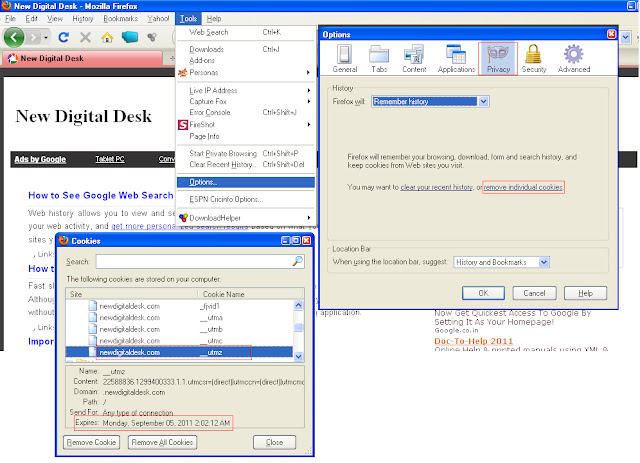Screen dimensions: 640x463
Task: Open the Bookmarks menu
Action: tap(120, 18)
